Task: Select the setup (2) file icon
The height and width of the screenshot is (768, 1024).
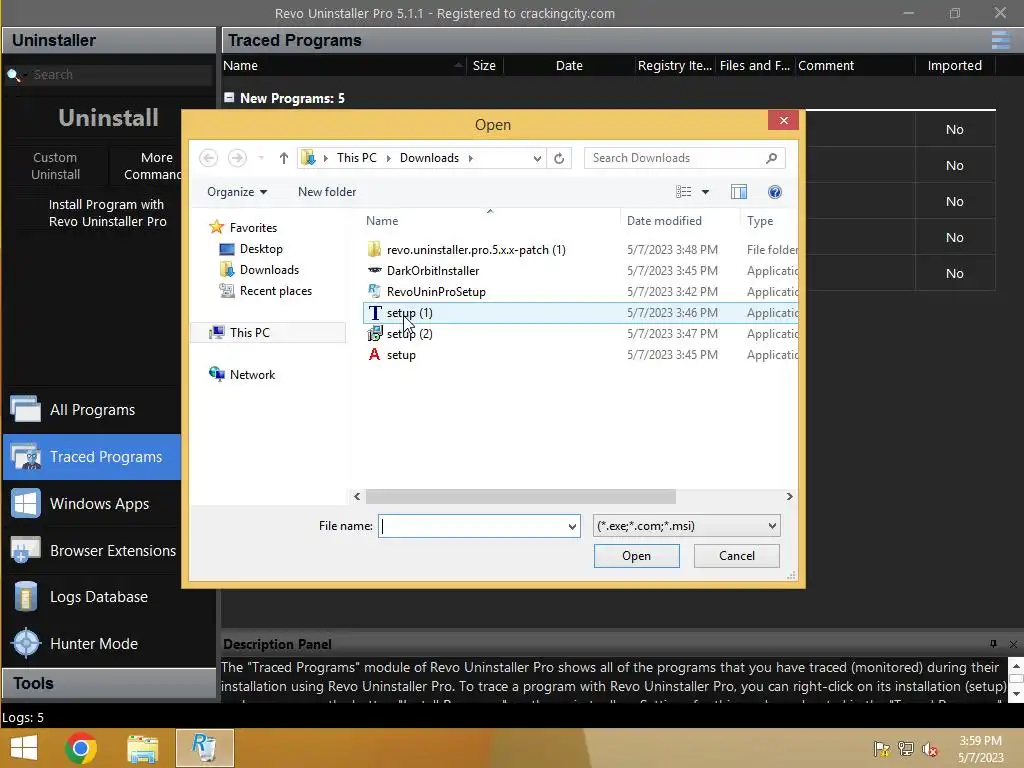Action: (374, 334)
